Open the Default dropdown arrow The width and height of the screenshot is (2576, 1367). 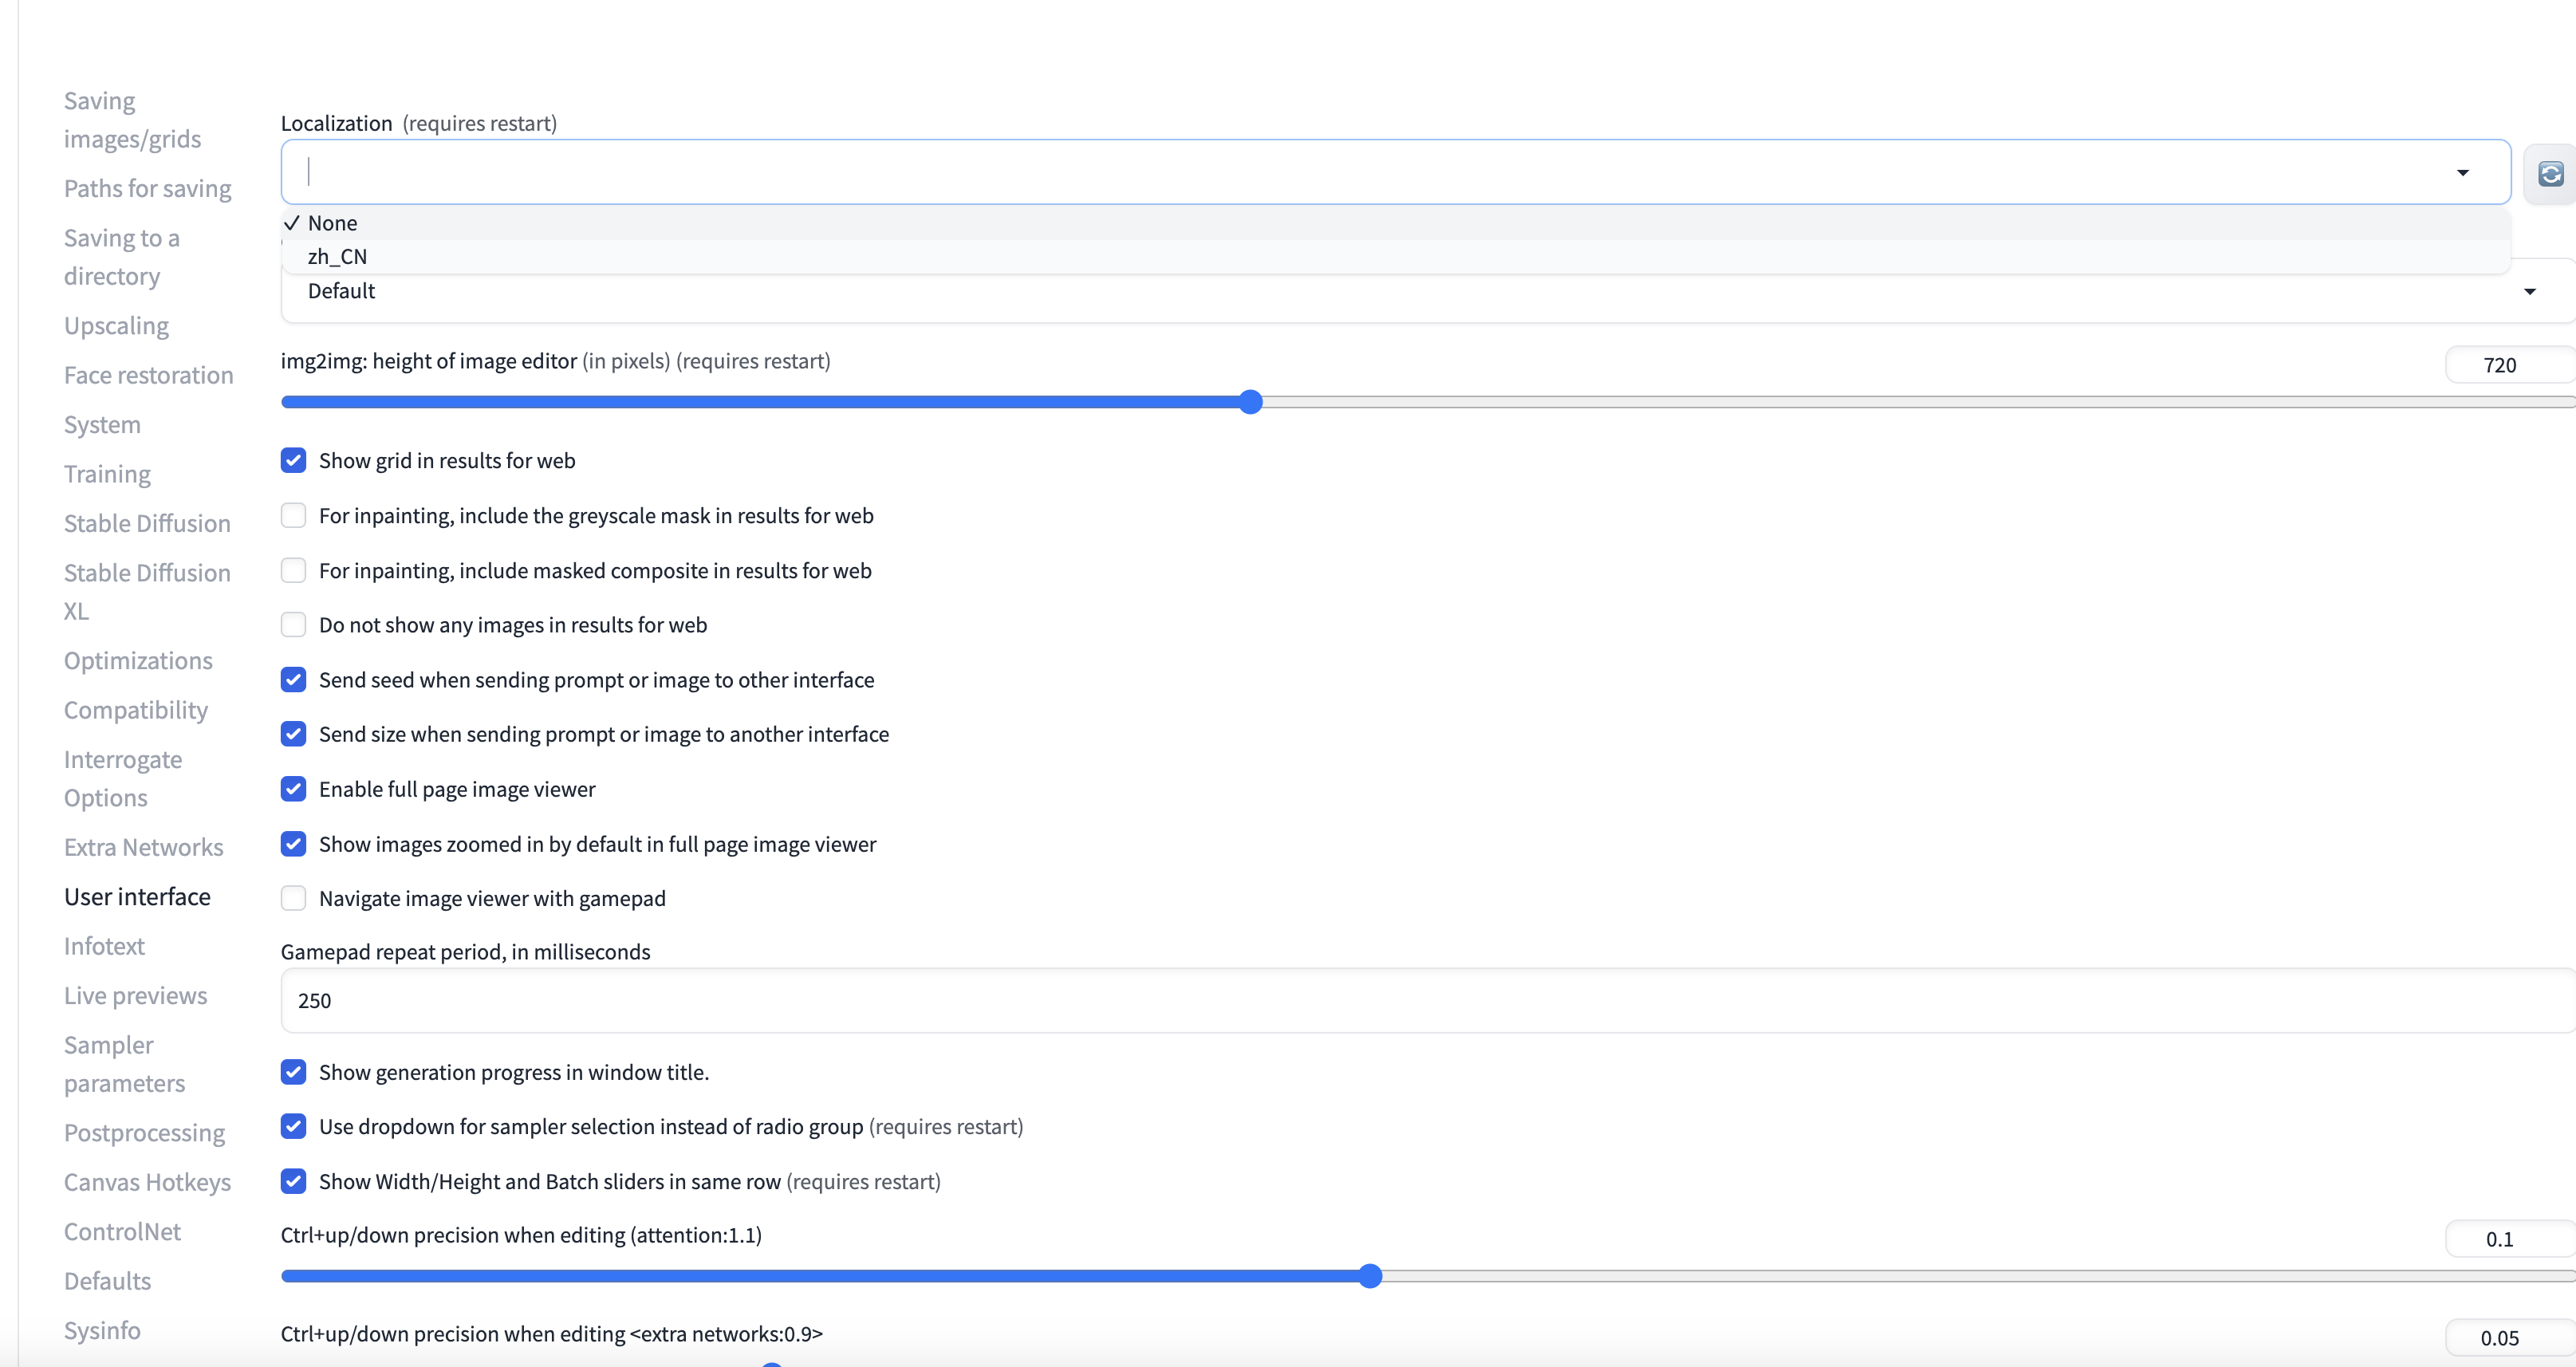point(2529,292)
